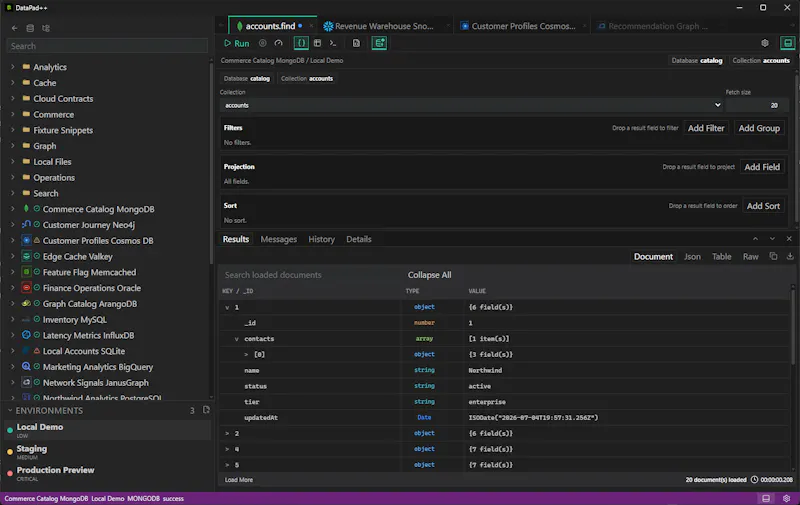Switch results to Raw view
This screenshot has height=505, width=800.
point(750,257)
